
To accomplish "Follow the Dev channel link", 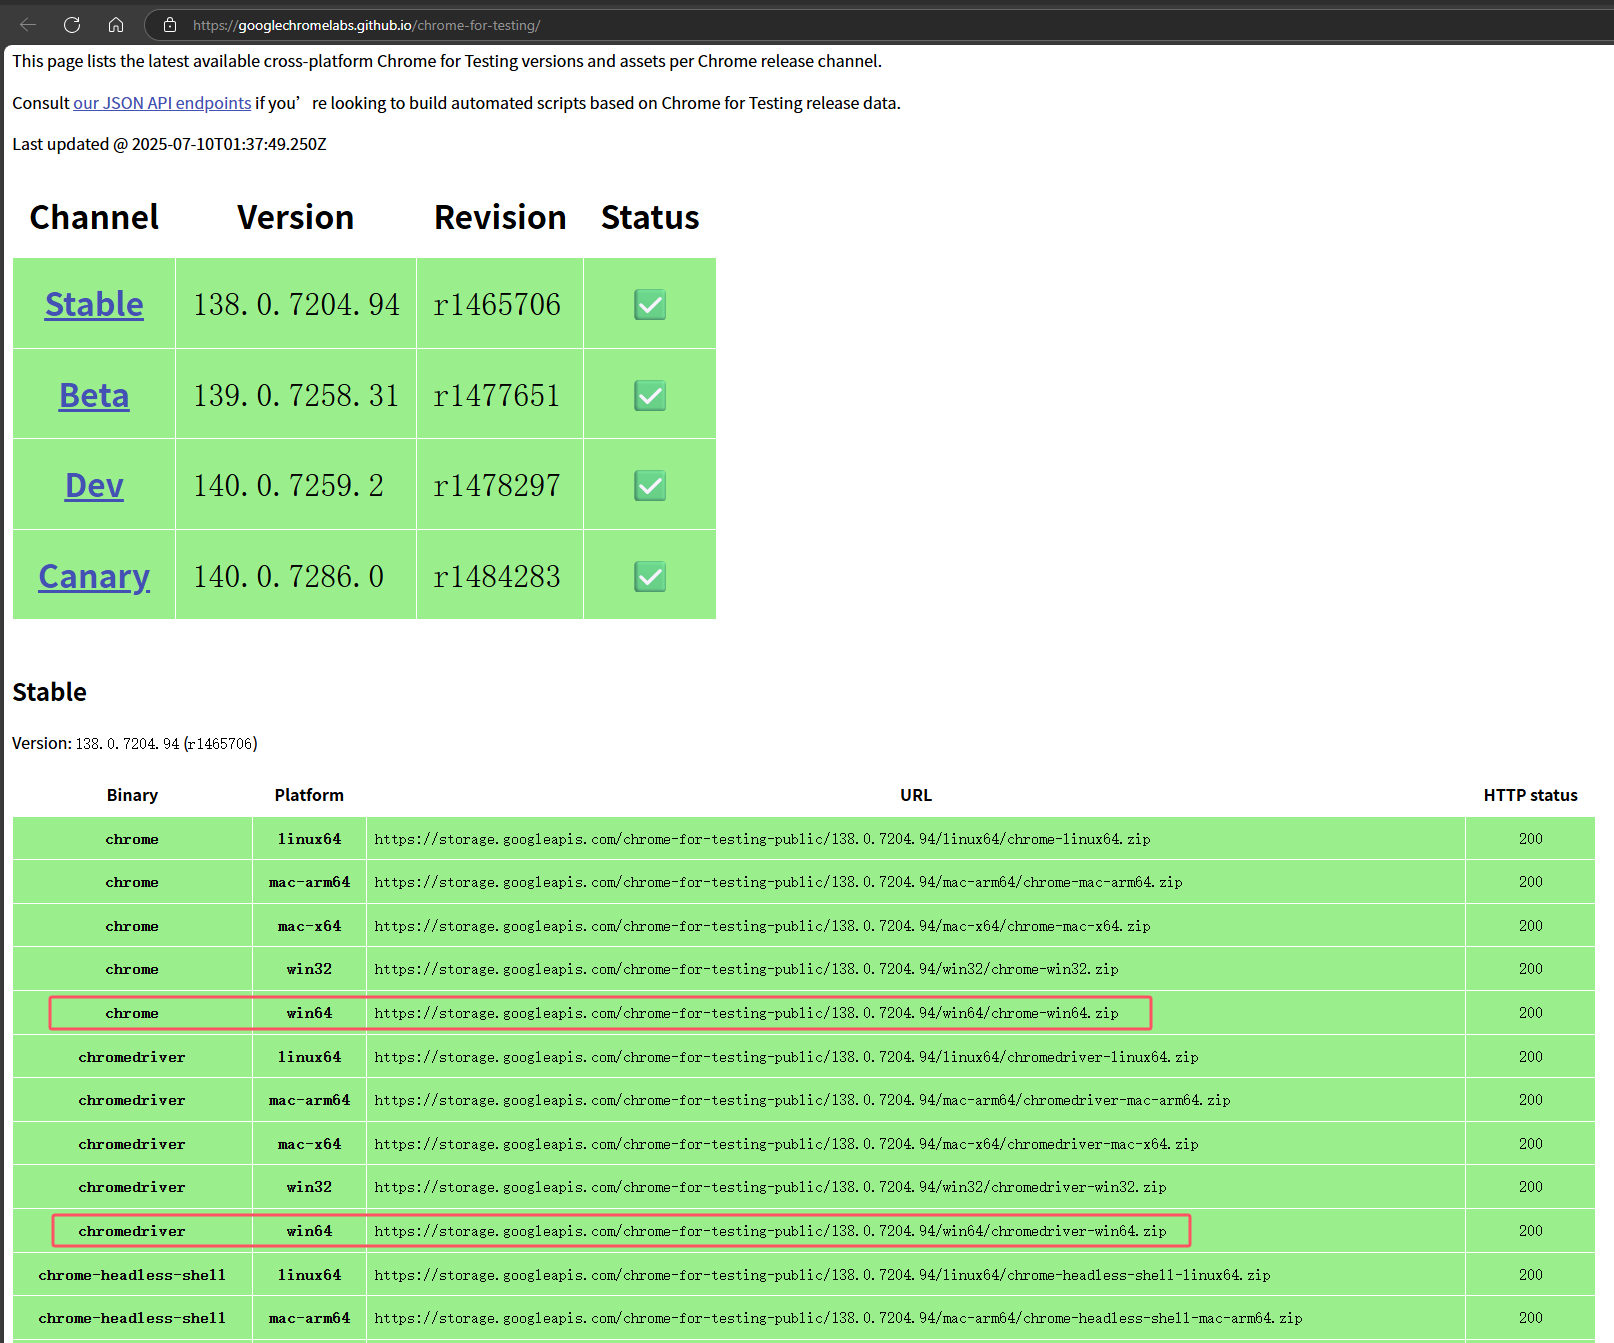I will (94, 485).
